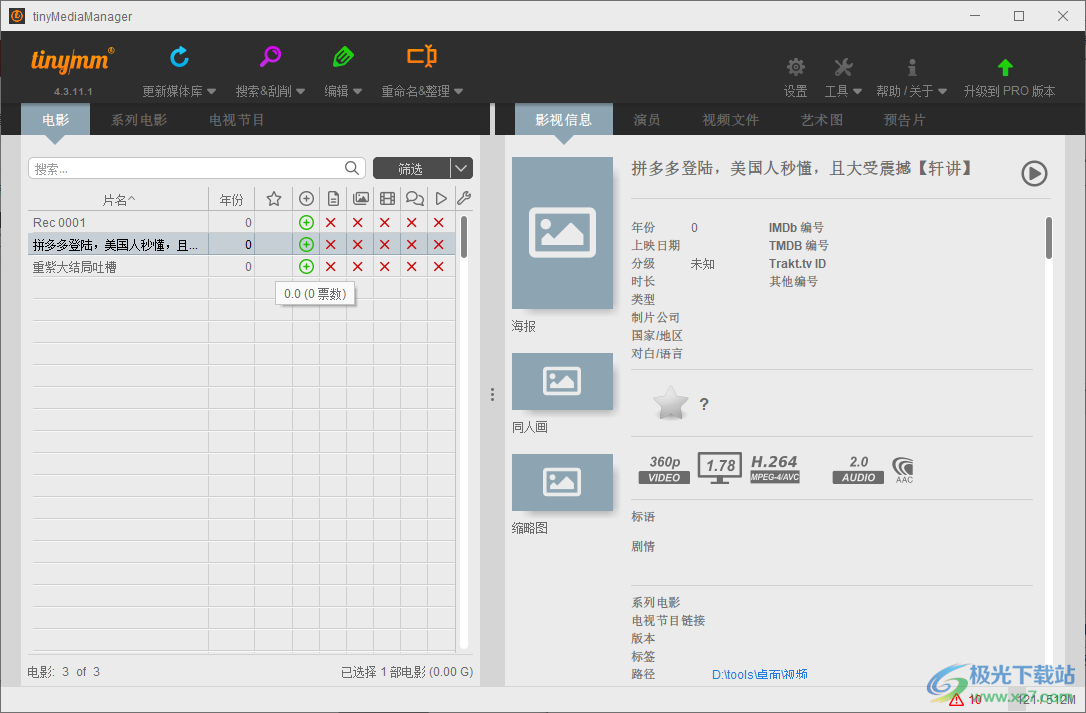Open the 影视信息 tab

[564, 120]
